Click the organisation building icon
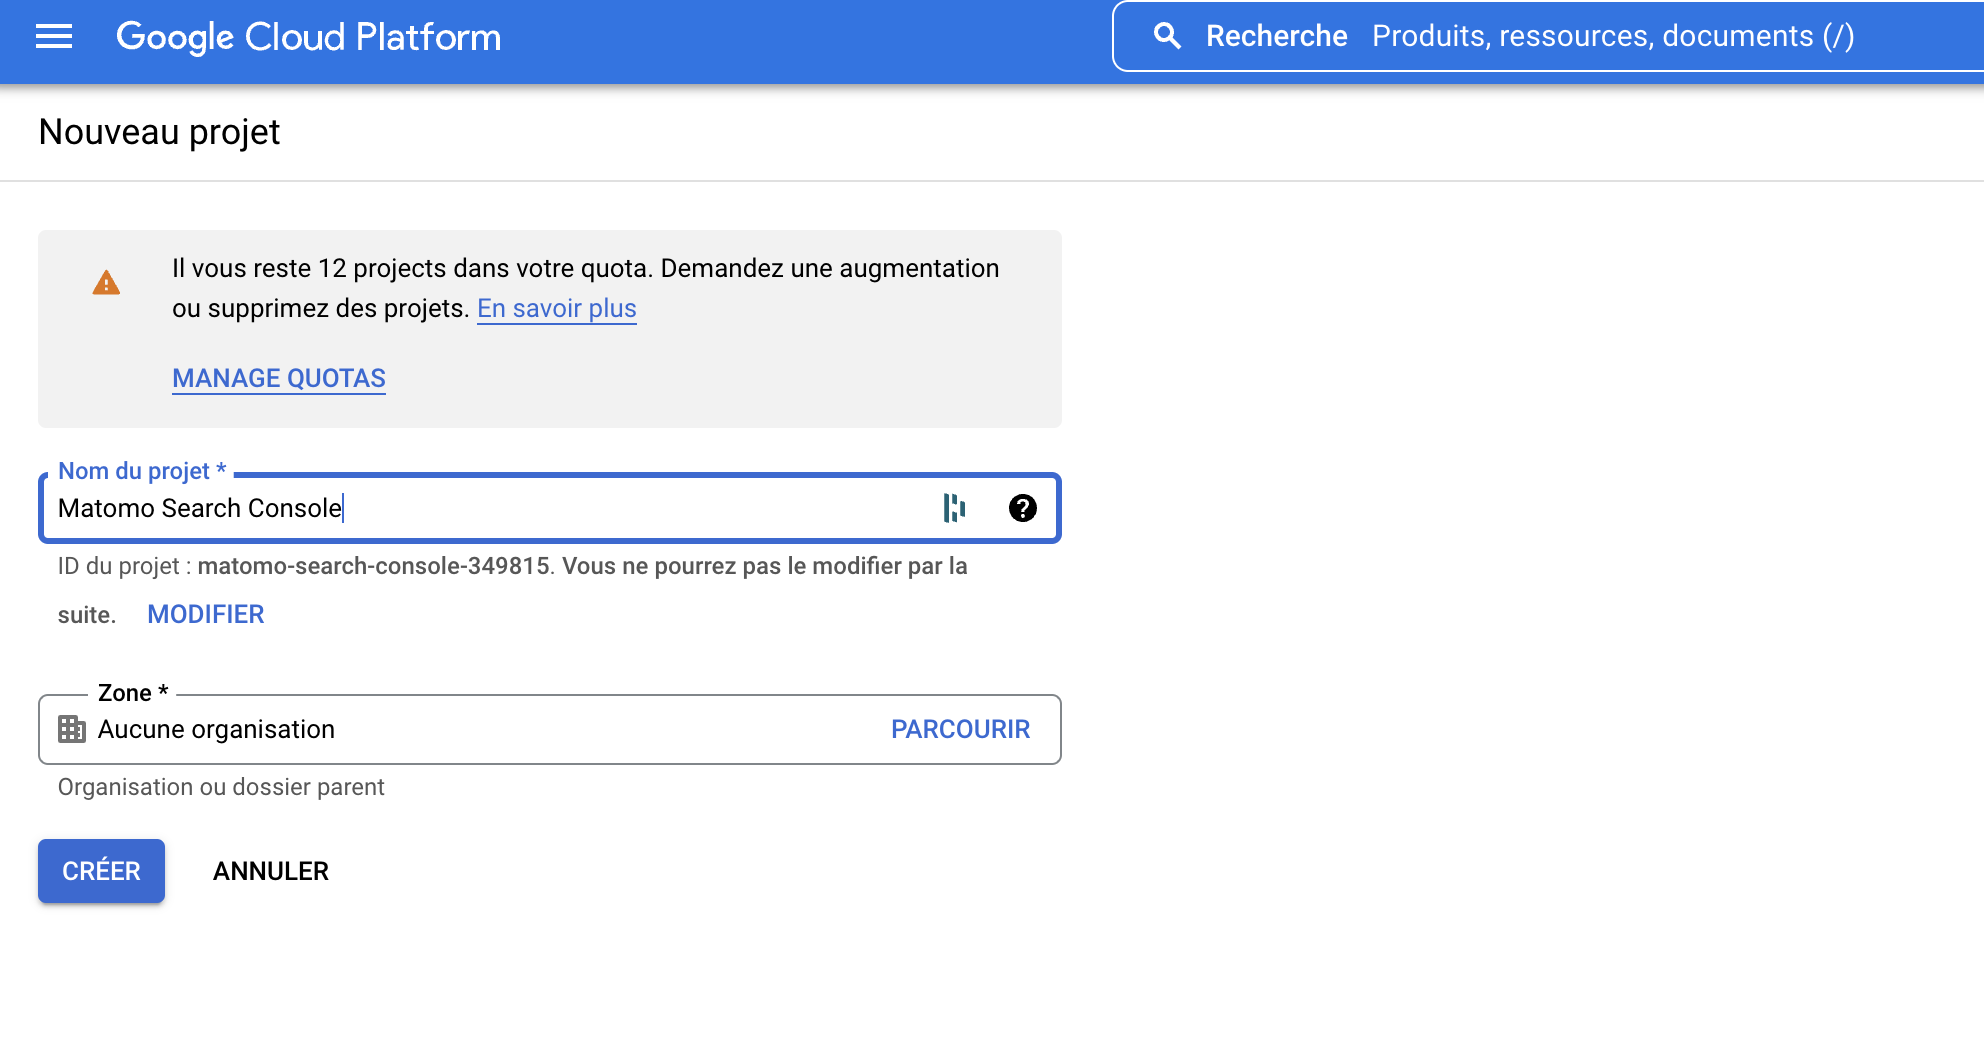The height and width of the screenshot is (1054, 1984). coord(72,729)
